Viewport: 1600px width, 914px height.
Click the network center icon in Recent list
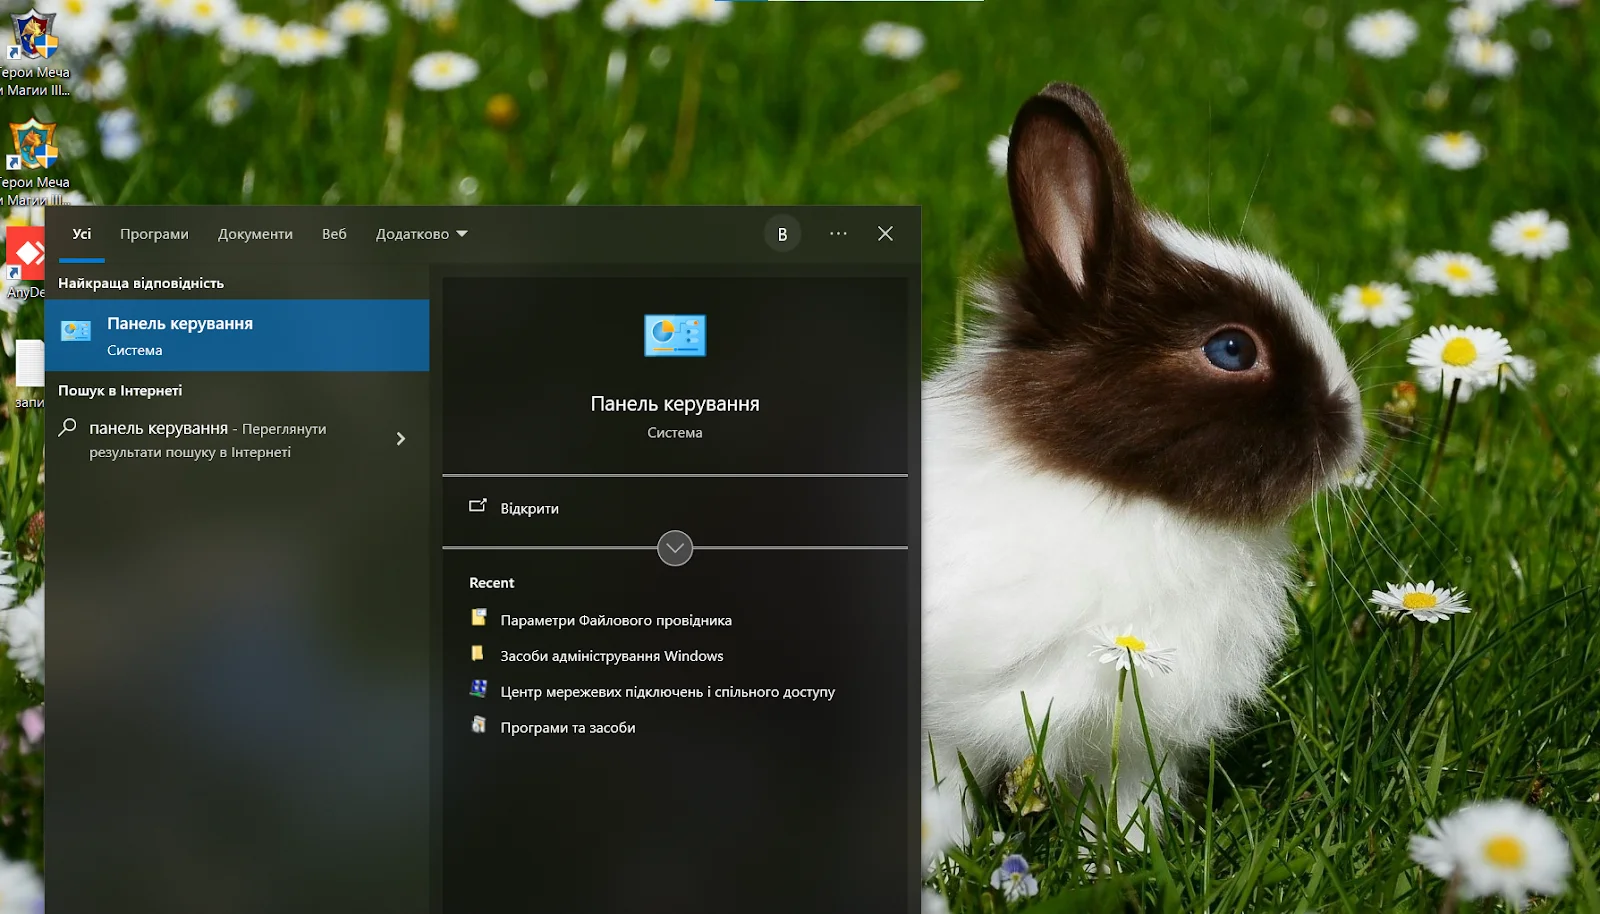[479, 689]
